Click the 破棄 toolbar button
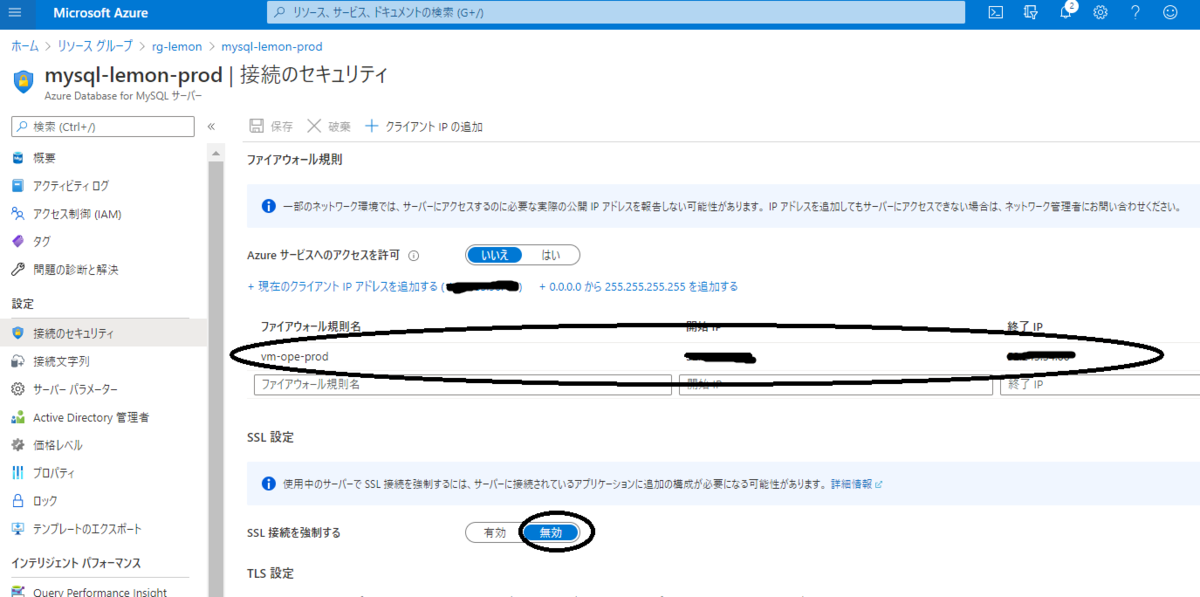Viewport: 1200px width, 597px height. tap(328, 127)
